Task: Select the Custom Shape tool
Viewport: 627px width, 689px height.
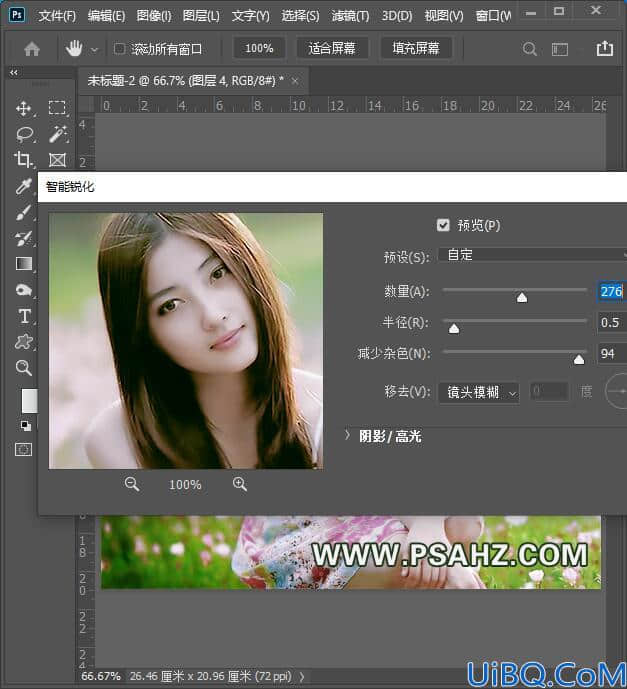Action: (x=24, y=341)
